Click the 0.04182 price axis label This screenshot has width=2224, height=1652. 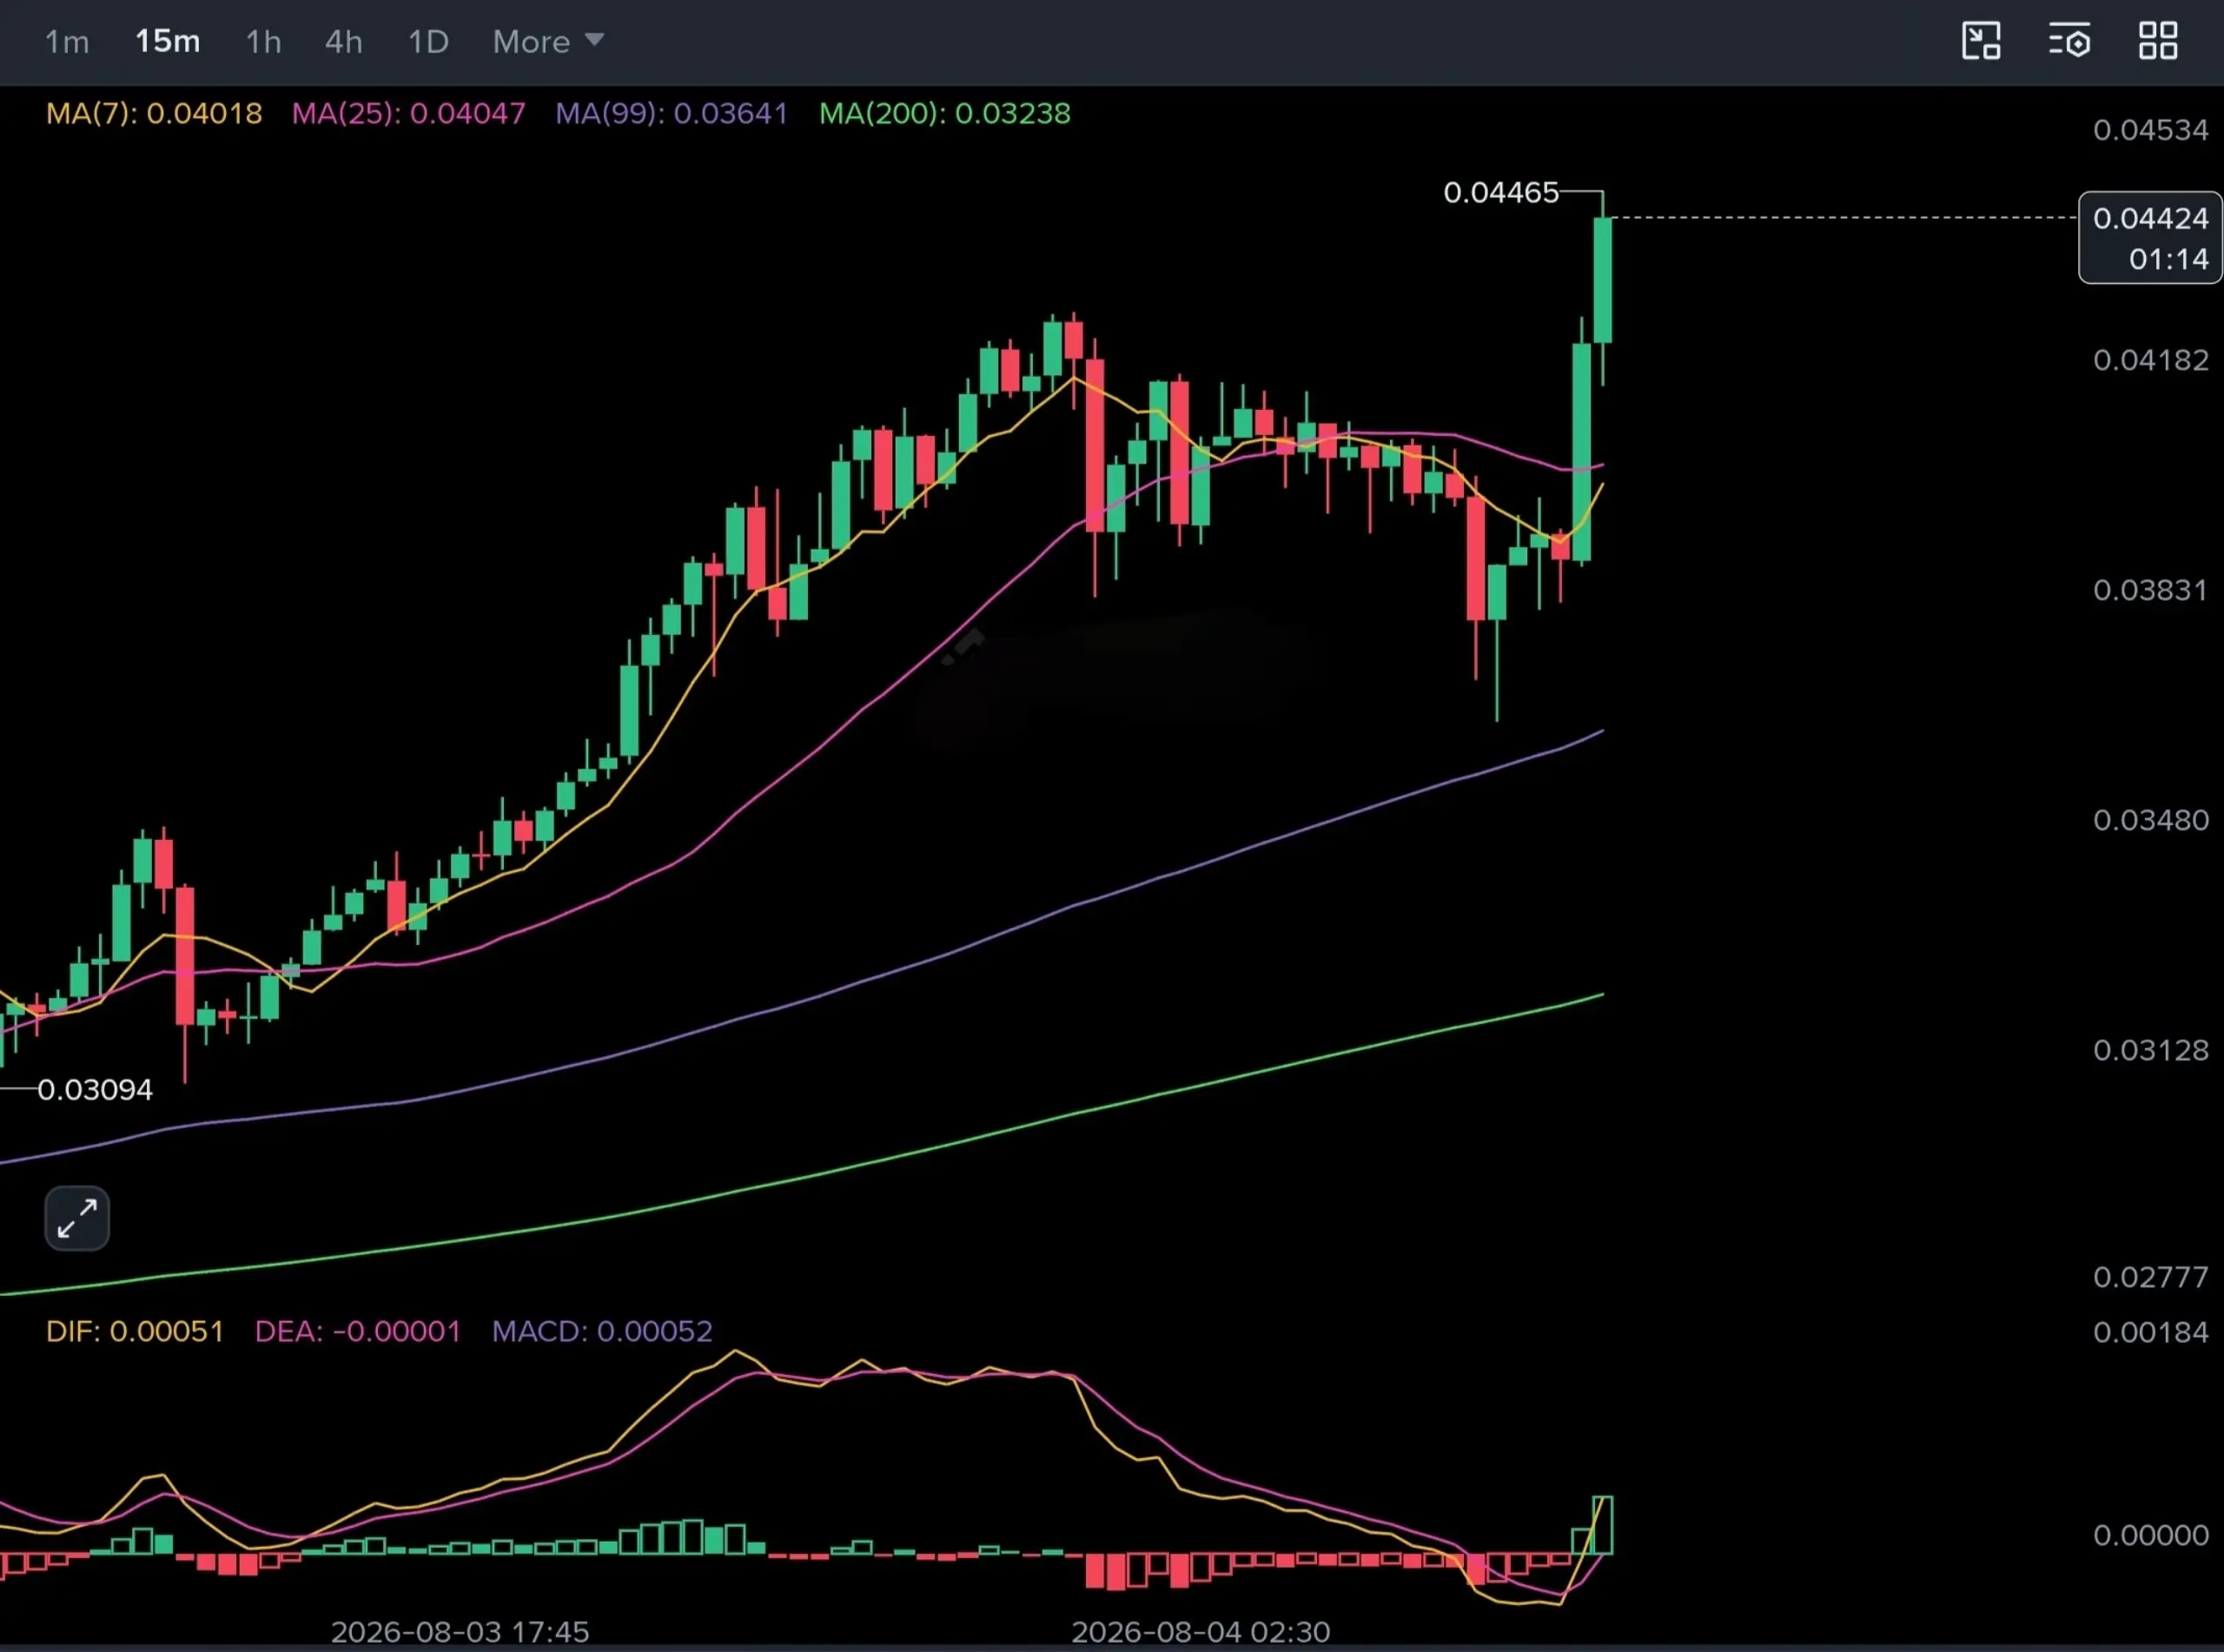click(2151, 360)
